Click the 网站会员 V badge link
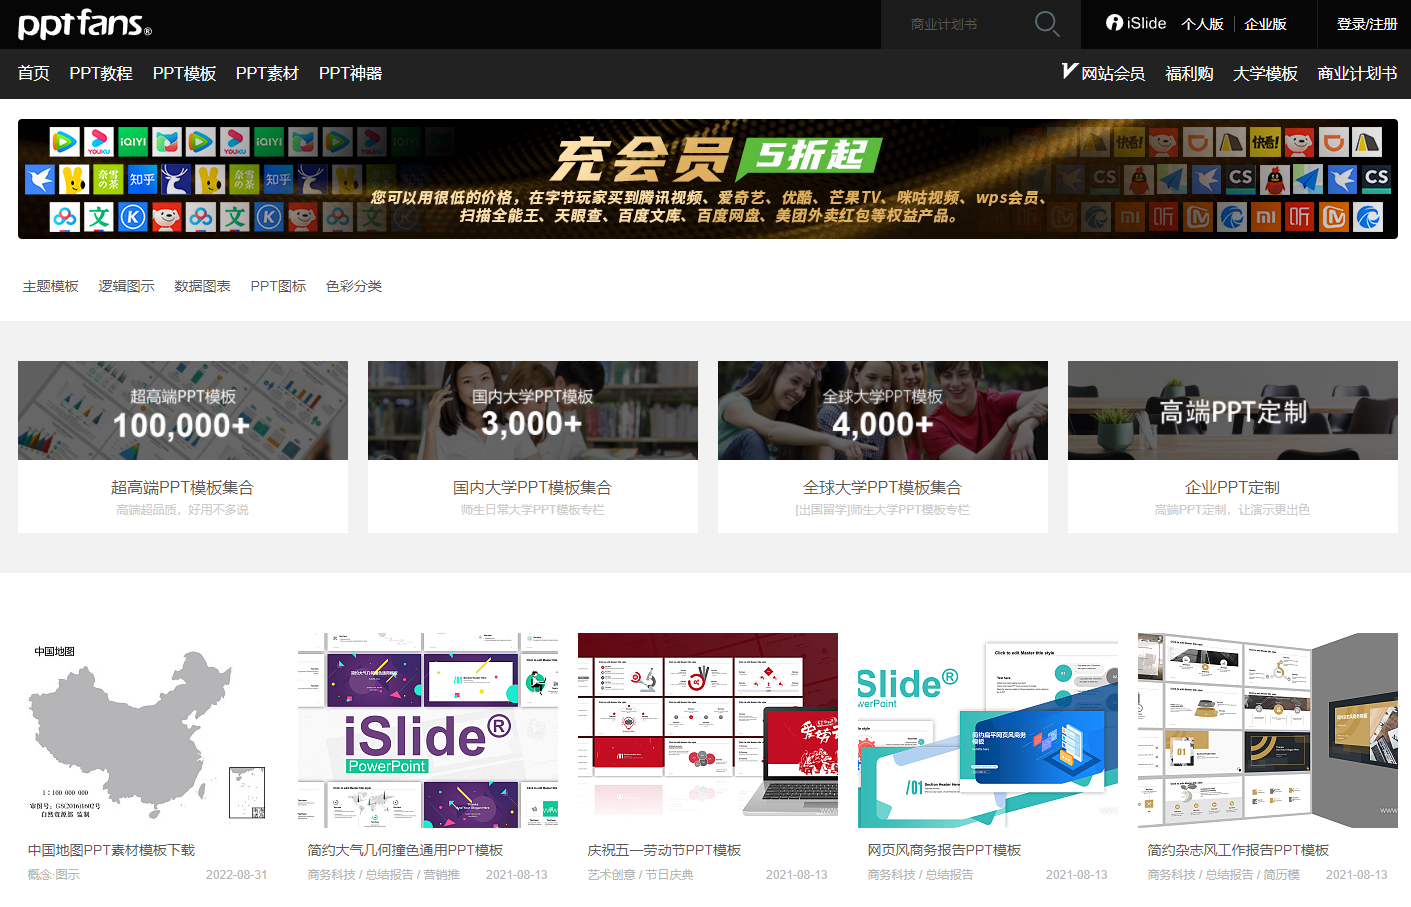Image resolution: width=1411 pixels, height=907 pixels. tap(1103, 73)
